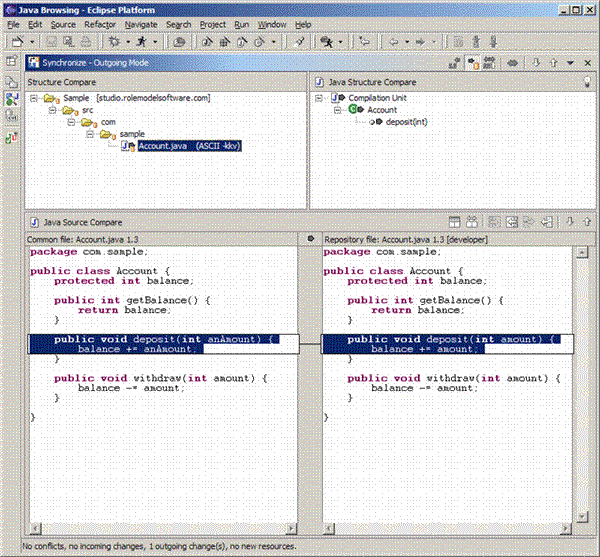Image resolution: width=600 pixels, height=557 pixels.
Task: Enable Incoming Mode in Synchronize view
Action: pyautogui.click(x=454, y=63)
